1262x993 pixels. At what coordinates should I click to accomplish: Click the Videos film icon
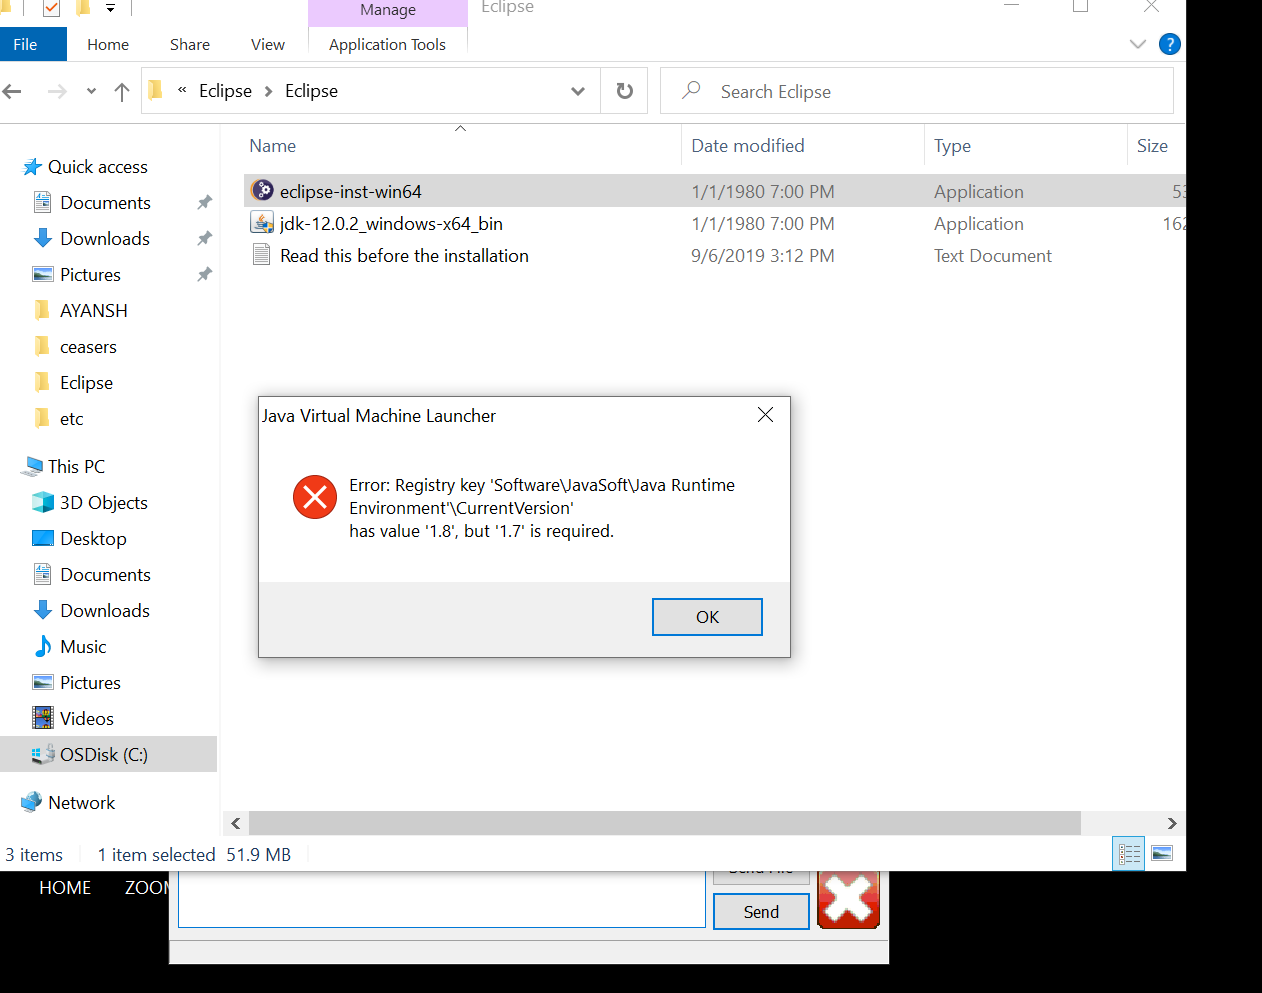pyautogui.click(x=43, y=718)
